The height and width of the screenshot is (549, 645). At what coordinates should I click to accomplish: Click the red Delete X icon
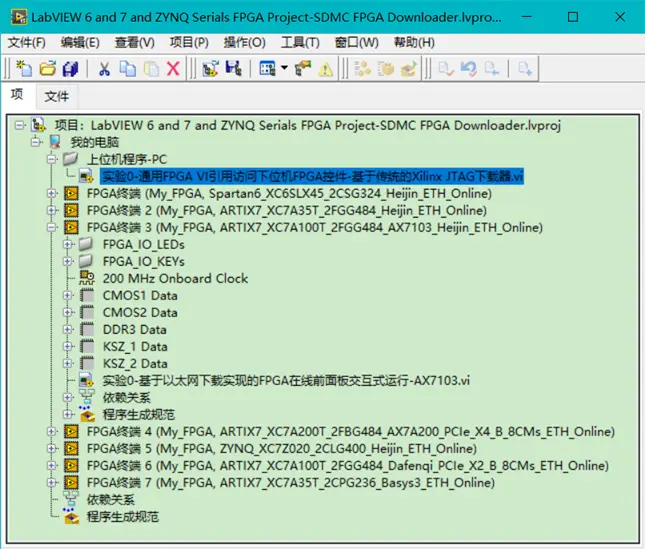tap(173, 68)
